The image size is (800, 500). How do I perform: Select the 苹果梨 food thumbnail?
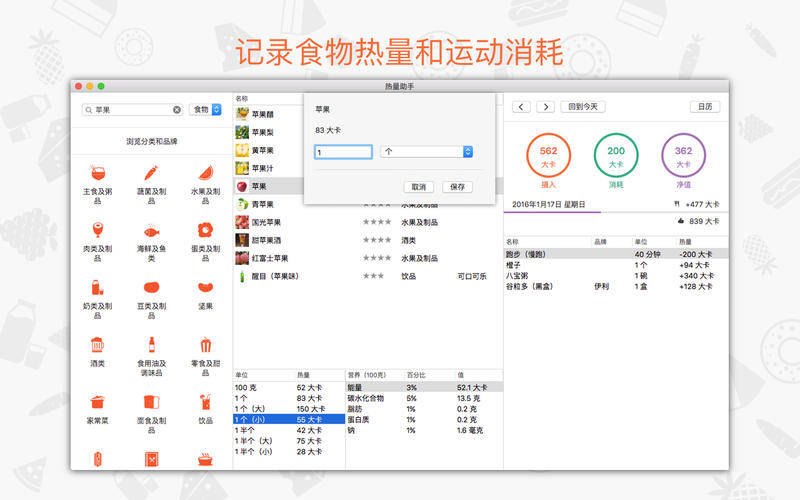pyautogui.click(x=242, y=132)
